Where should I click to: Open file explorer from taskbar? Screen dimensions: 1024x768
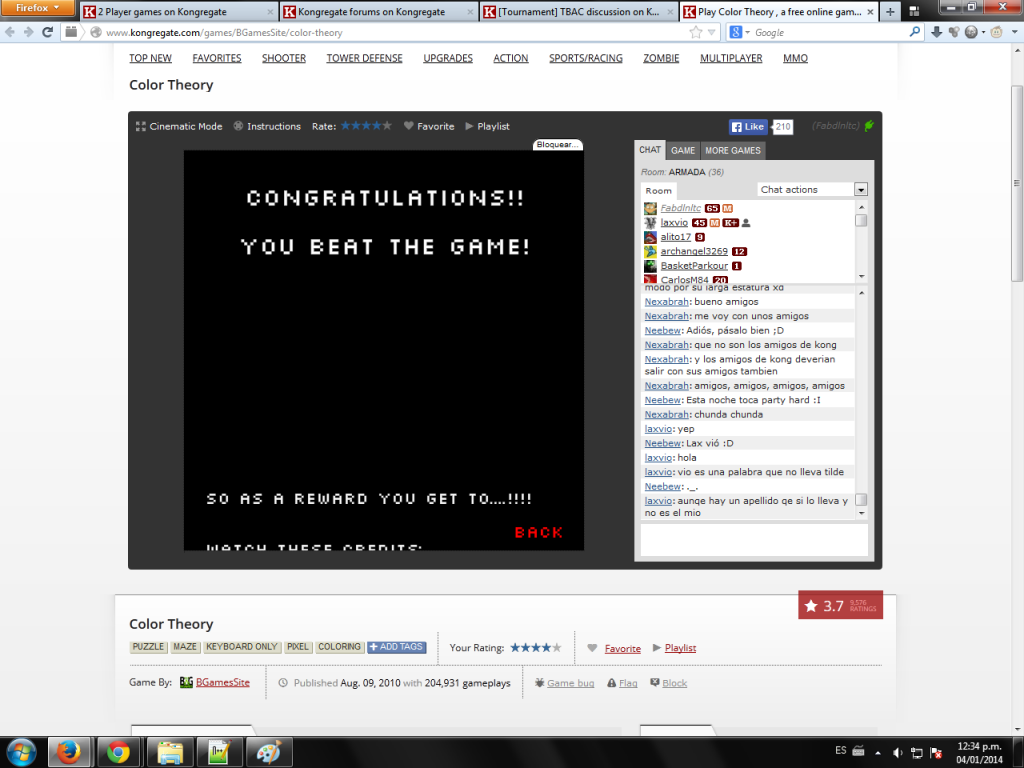click(x=169, y=752)
